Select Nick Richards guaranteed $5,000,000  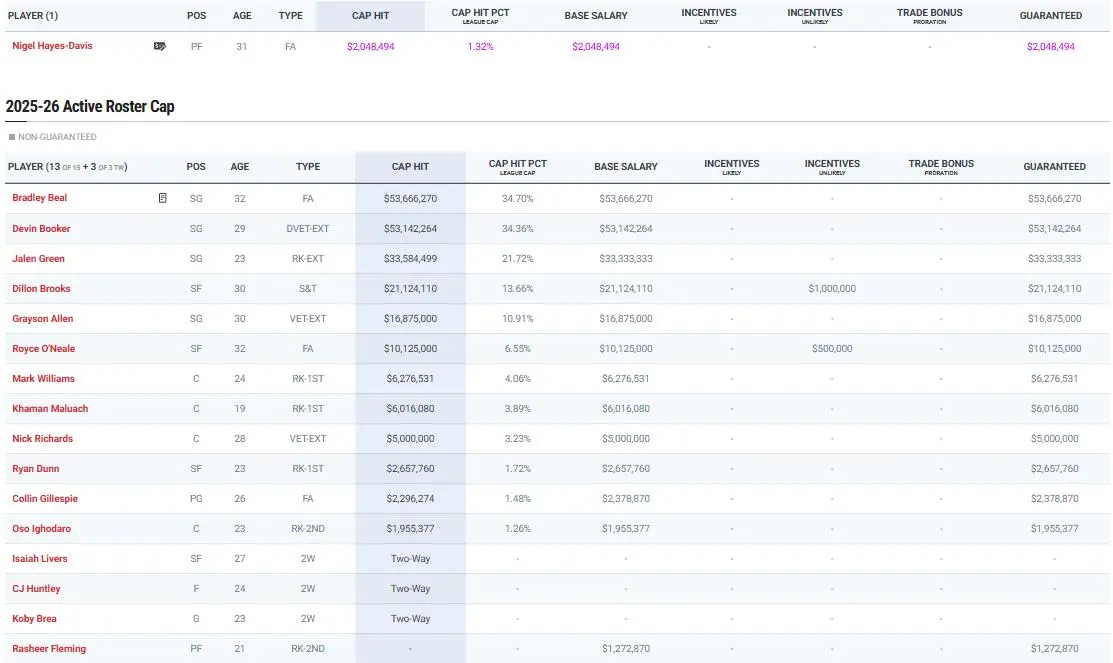[x=1054, y=439]
